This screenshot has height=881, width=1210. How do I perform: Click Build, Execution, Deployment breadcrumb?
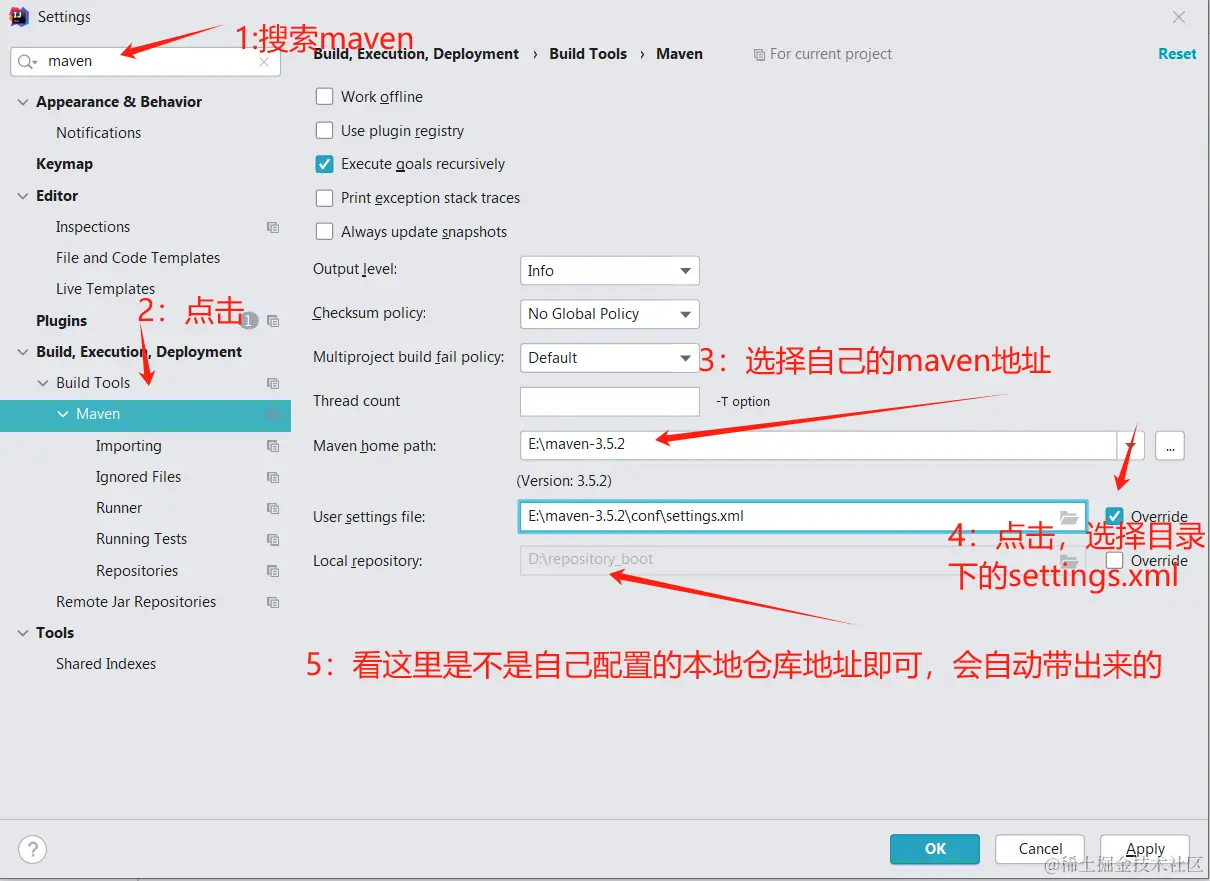click(416, 54)
